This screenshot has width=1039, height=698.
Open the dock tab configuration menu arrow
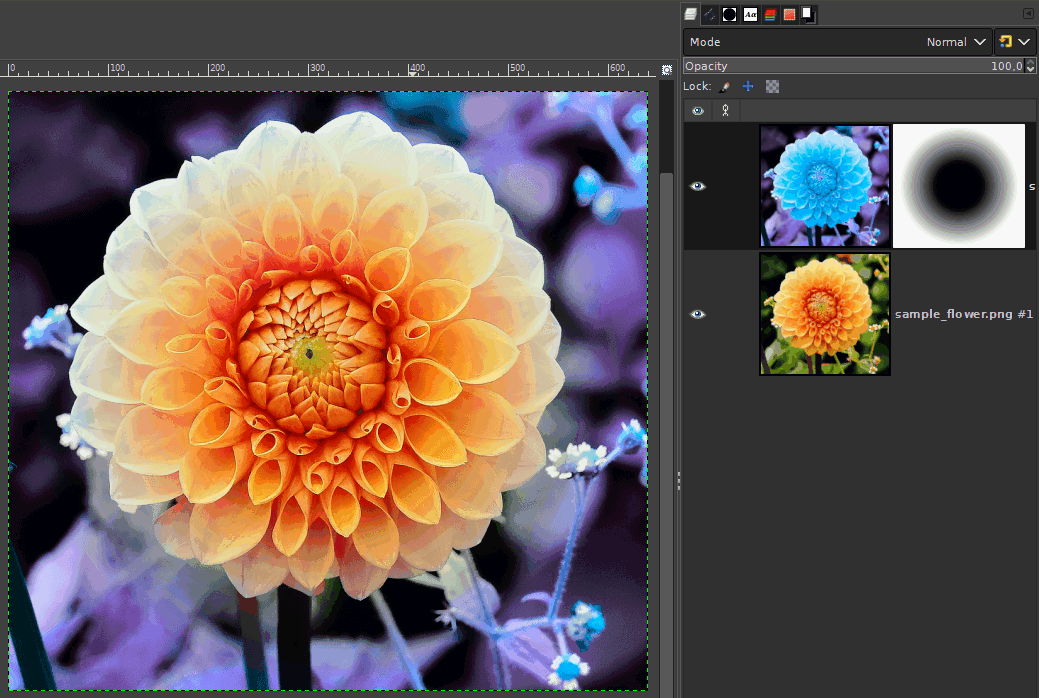click(x=1028, y=14)
